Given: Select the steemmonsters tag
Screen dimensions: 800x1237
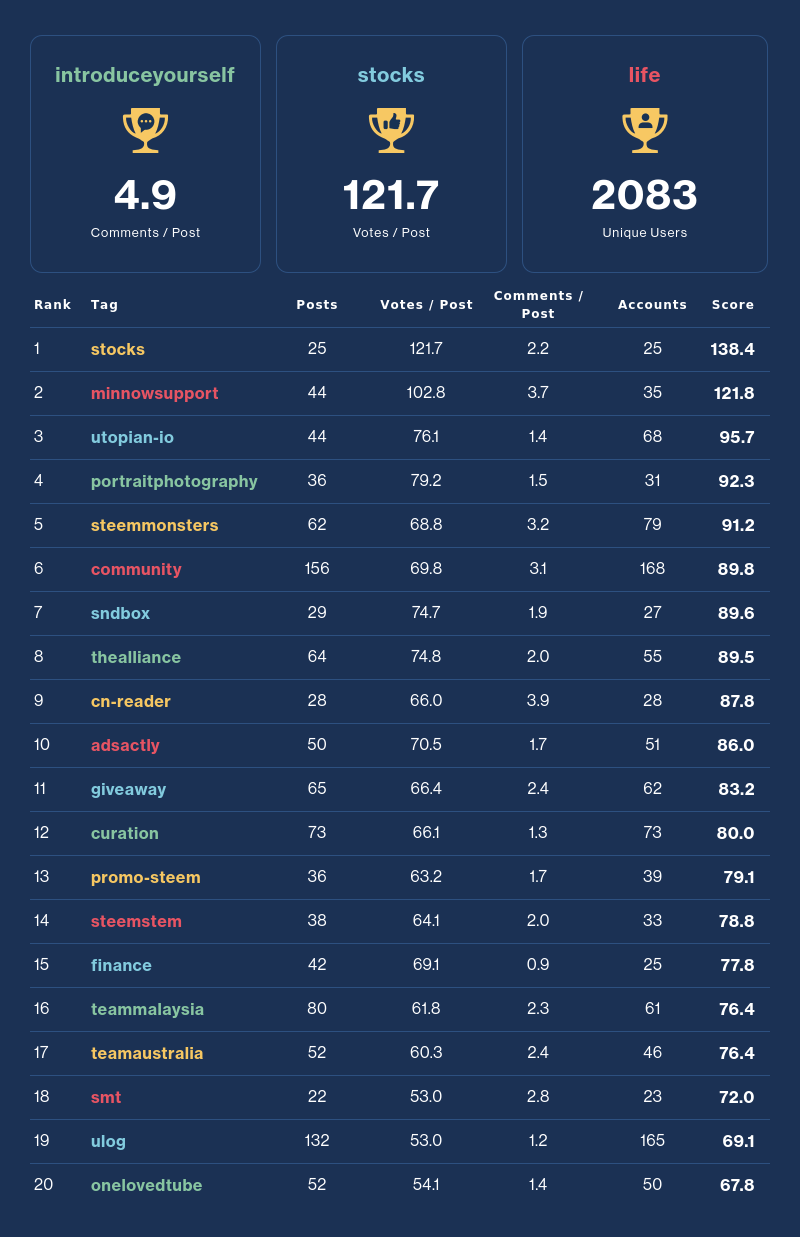Looking at the screenshot, I should coord(154,525).
